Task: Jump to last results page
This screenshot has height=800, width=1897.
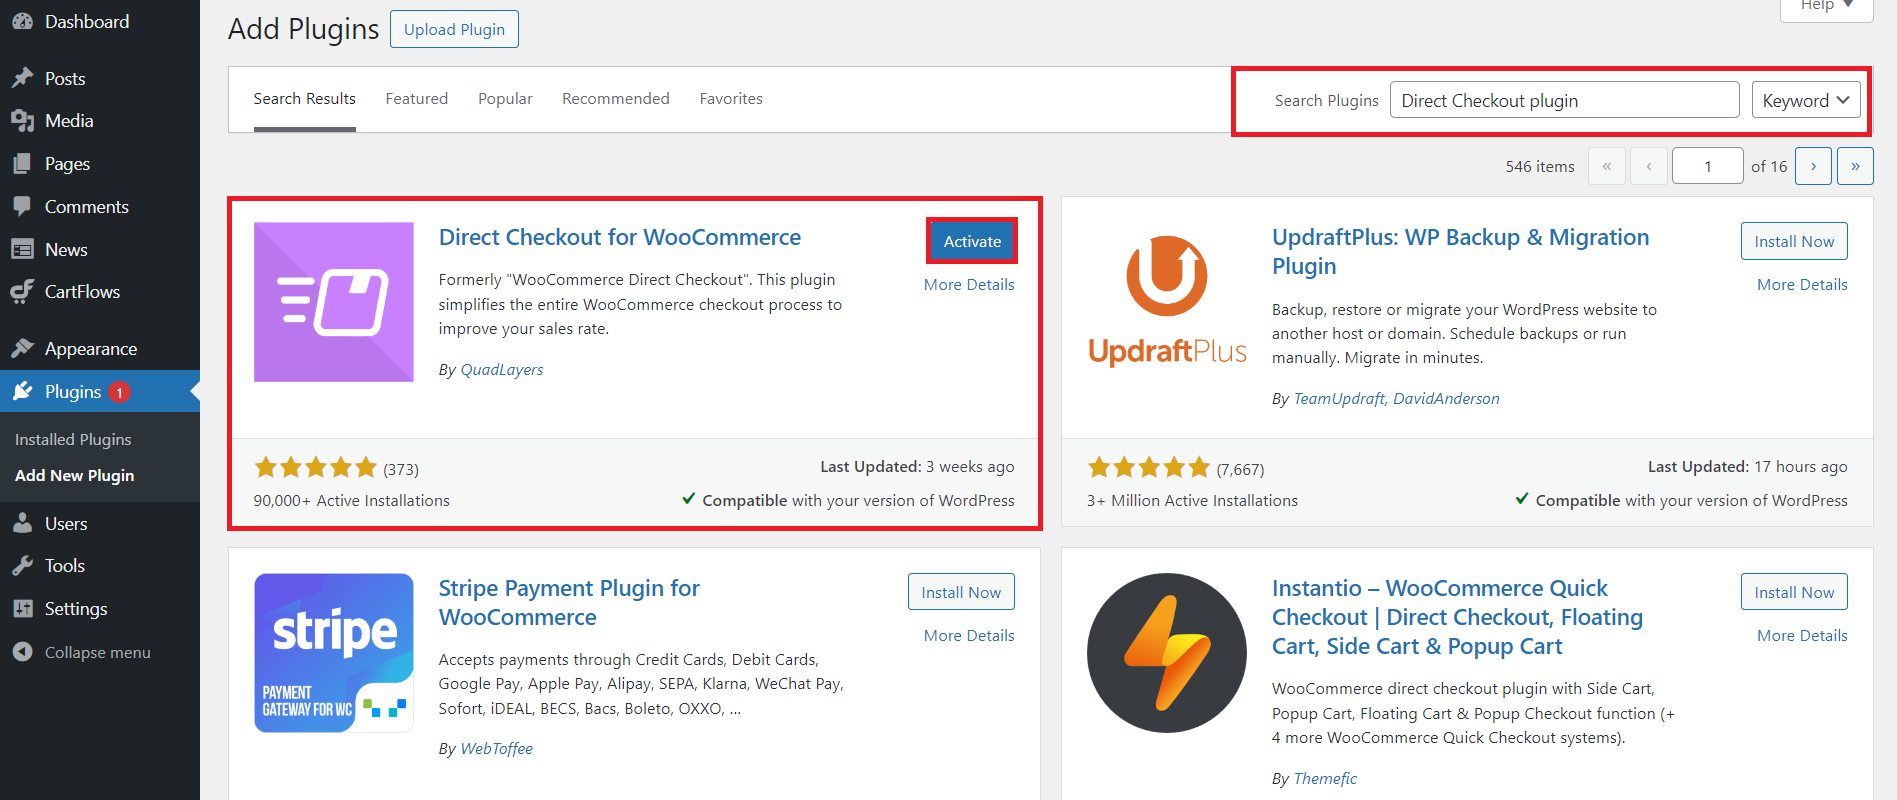Action: (x=1854, y=166)
